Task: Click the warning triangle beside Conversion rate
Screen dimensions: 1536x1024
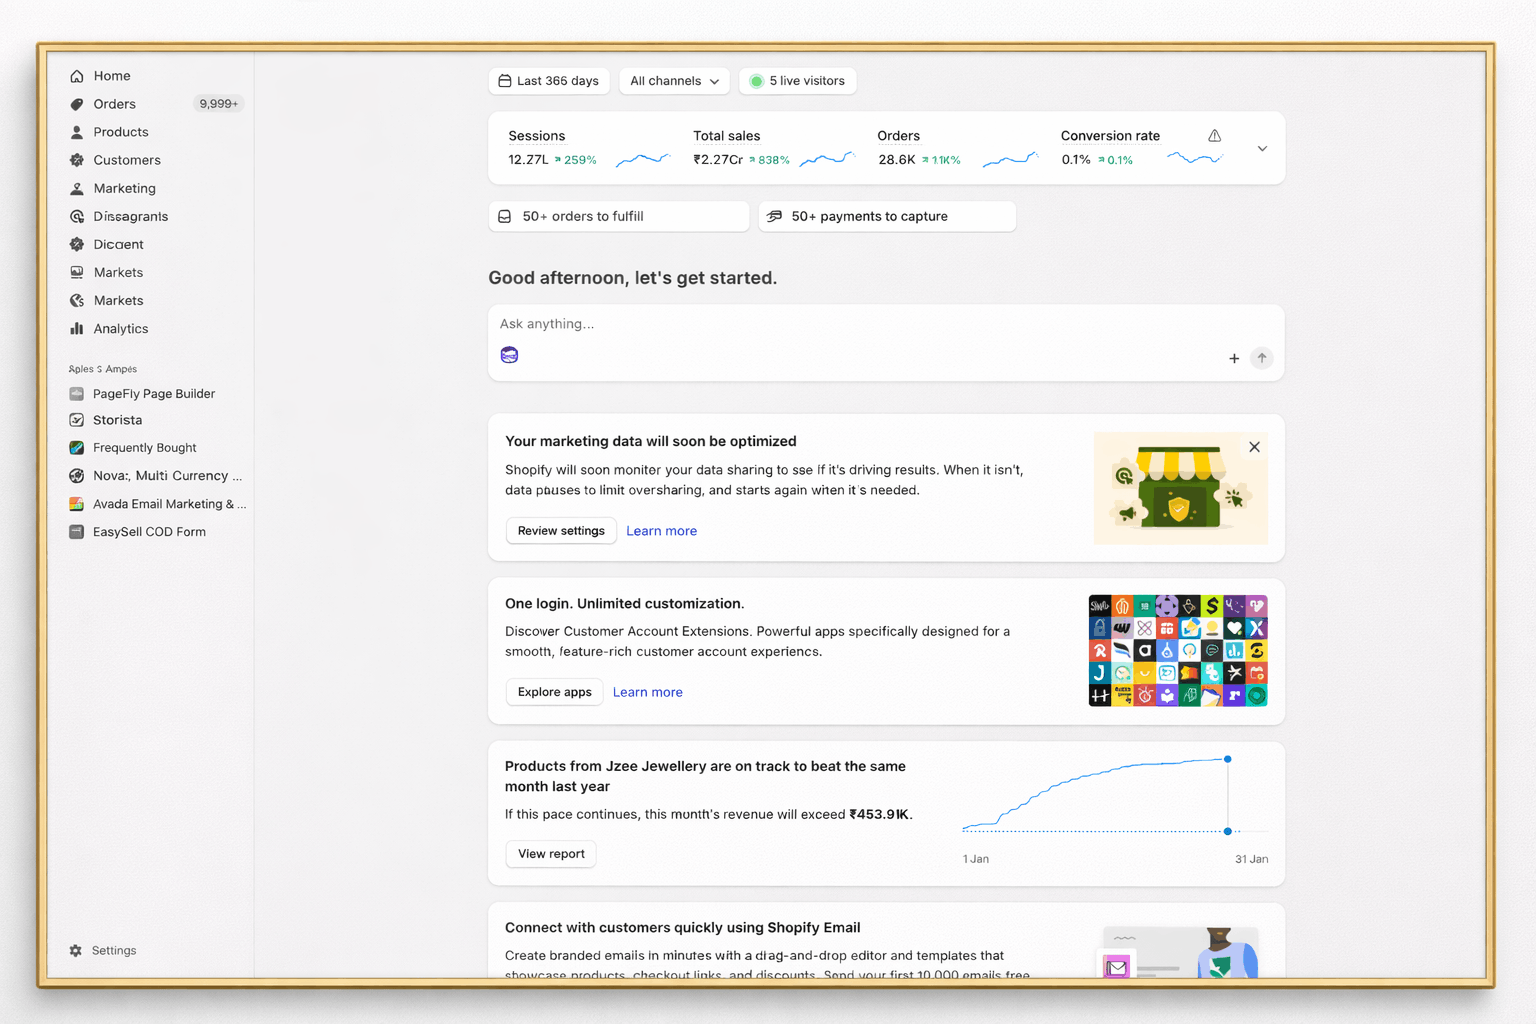Action: click(x=1214, y=136)
